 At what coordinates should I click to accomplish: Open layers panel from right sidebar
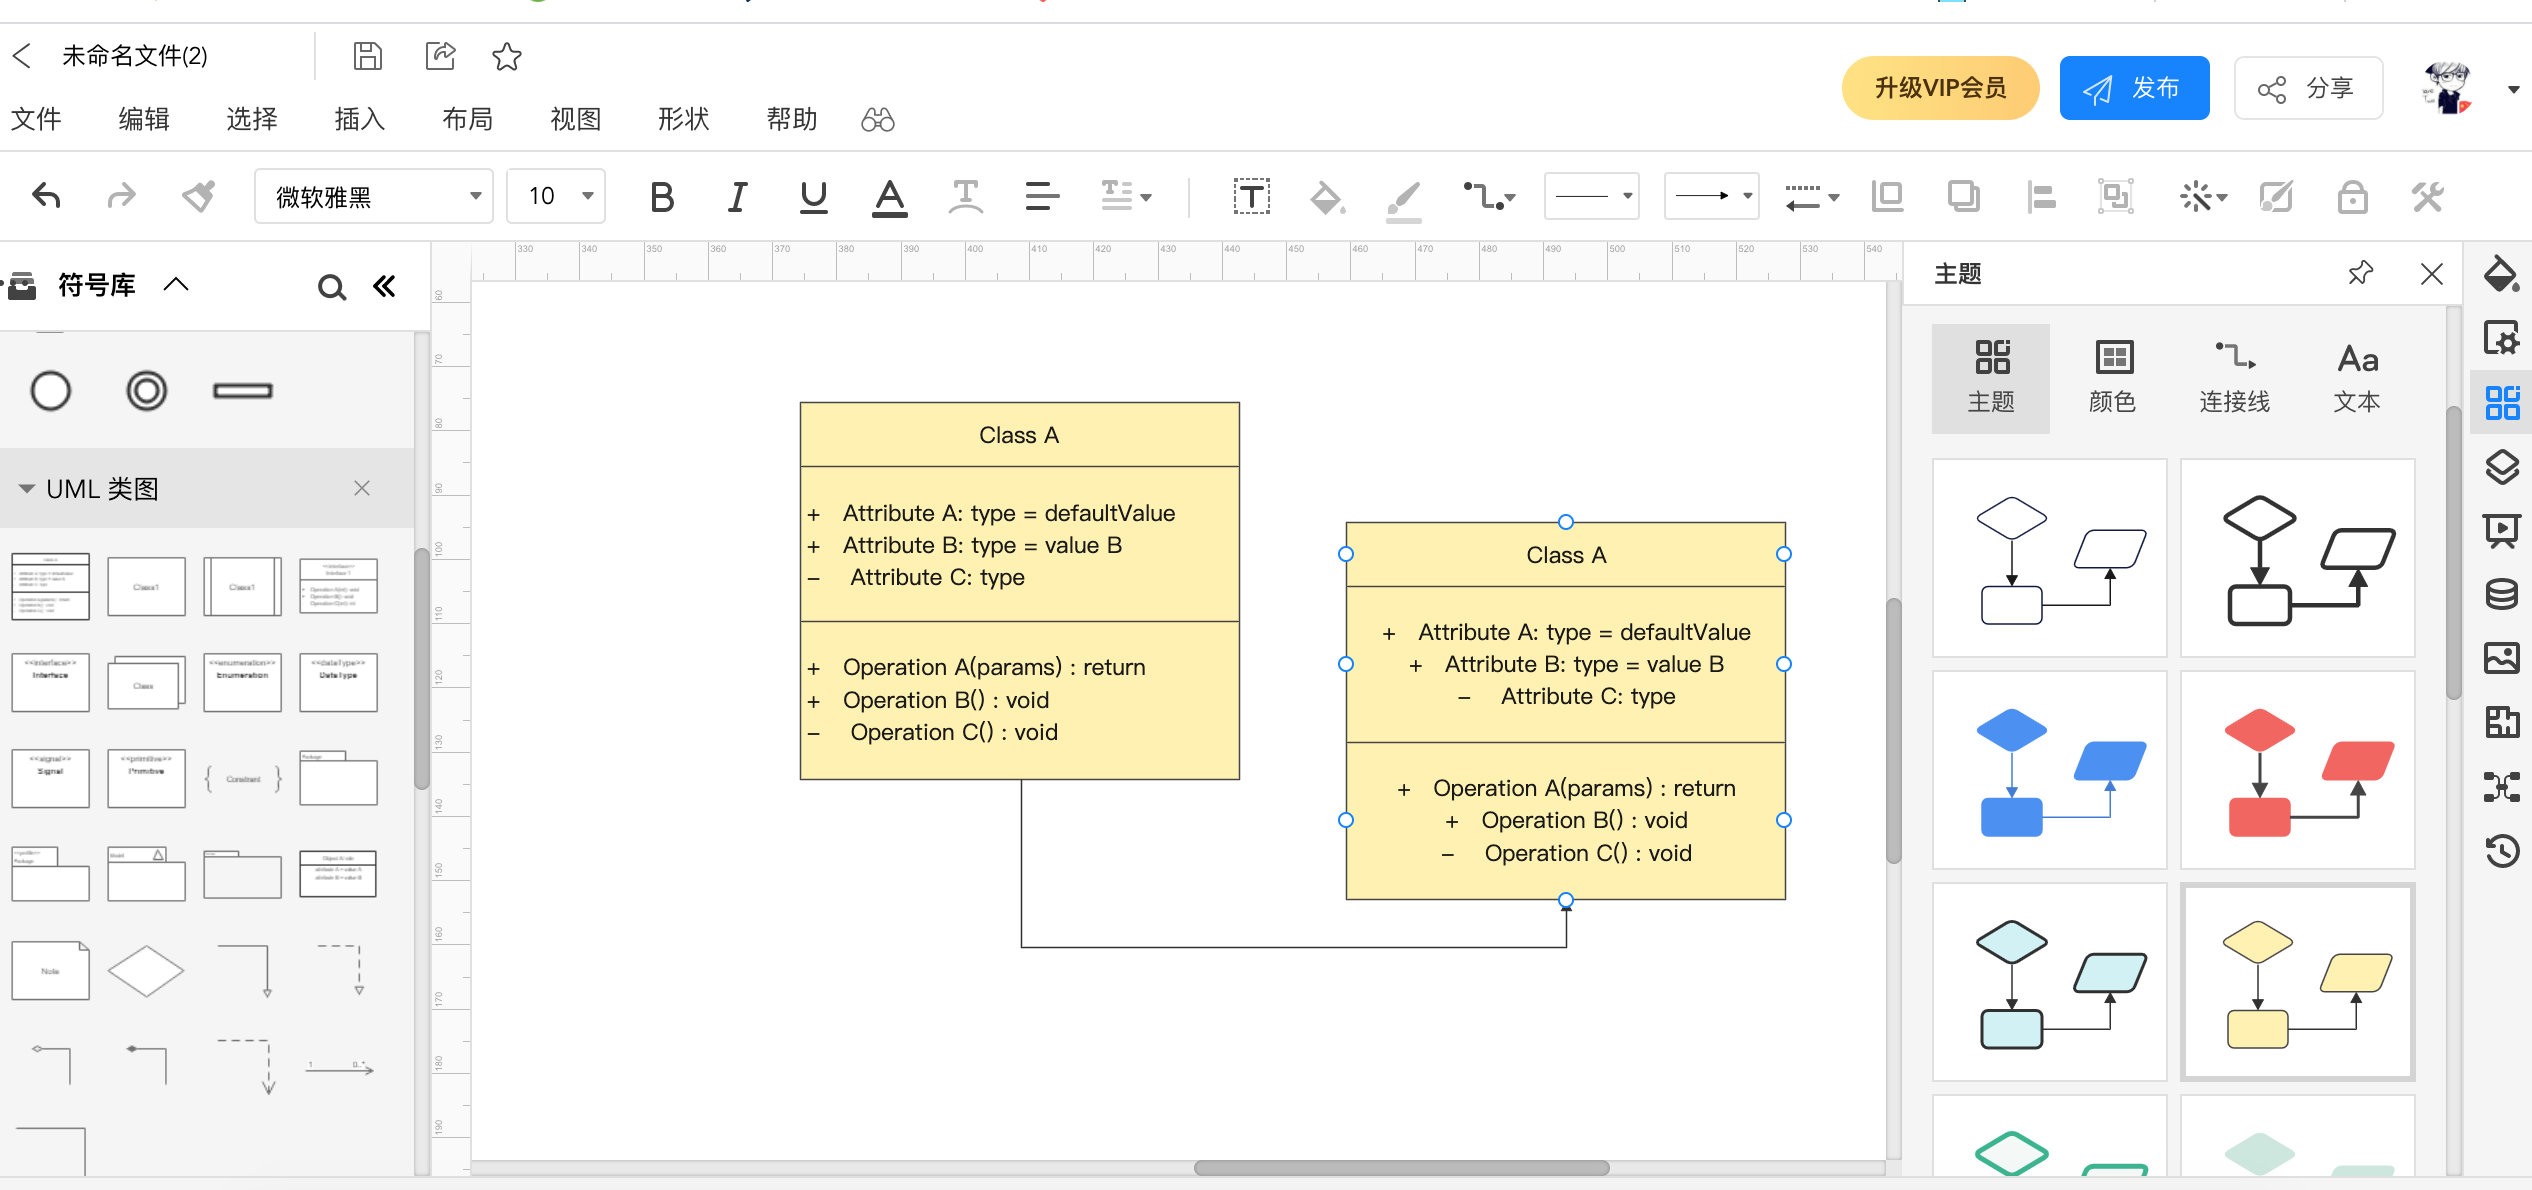pyautogui.click(x=2501, y=467)
